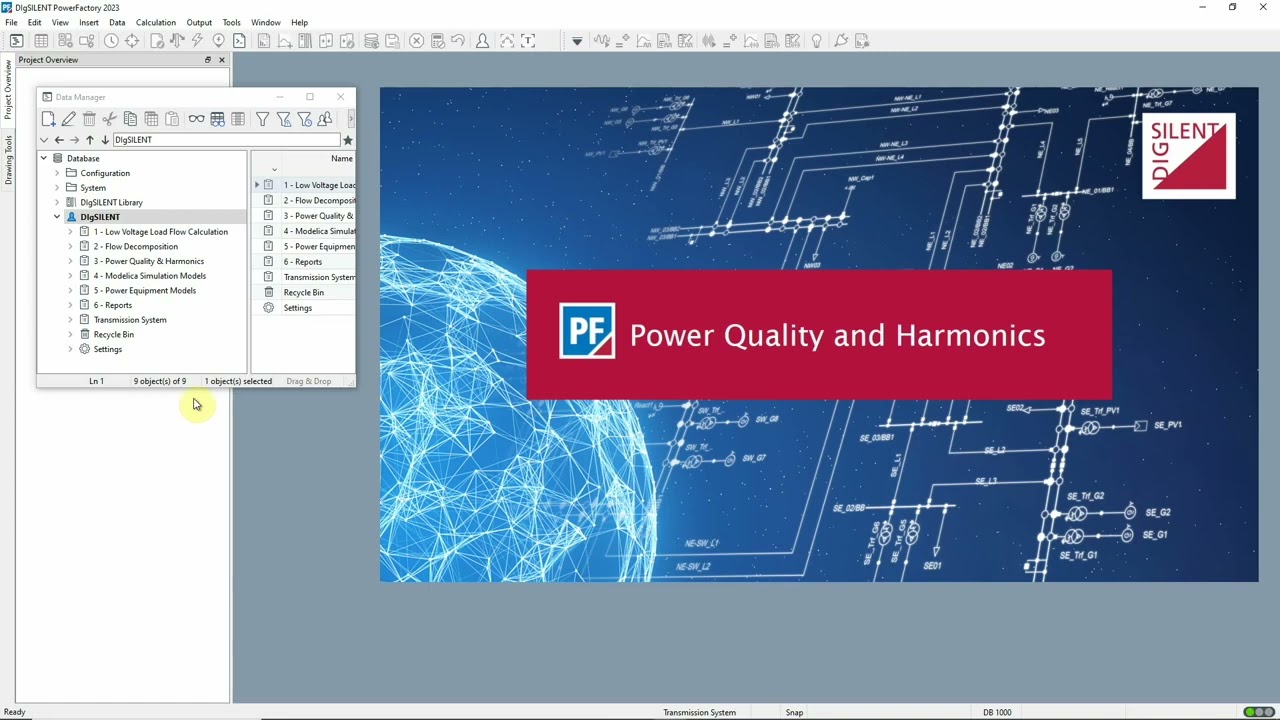Open the Calculation menu

coord(156,22)
